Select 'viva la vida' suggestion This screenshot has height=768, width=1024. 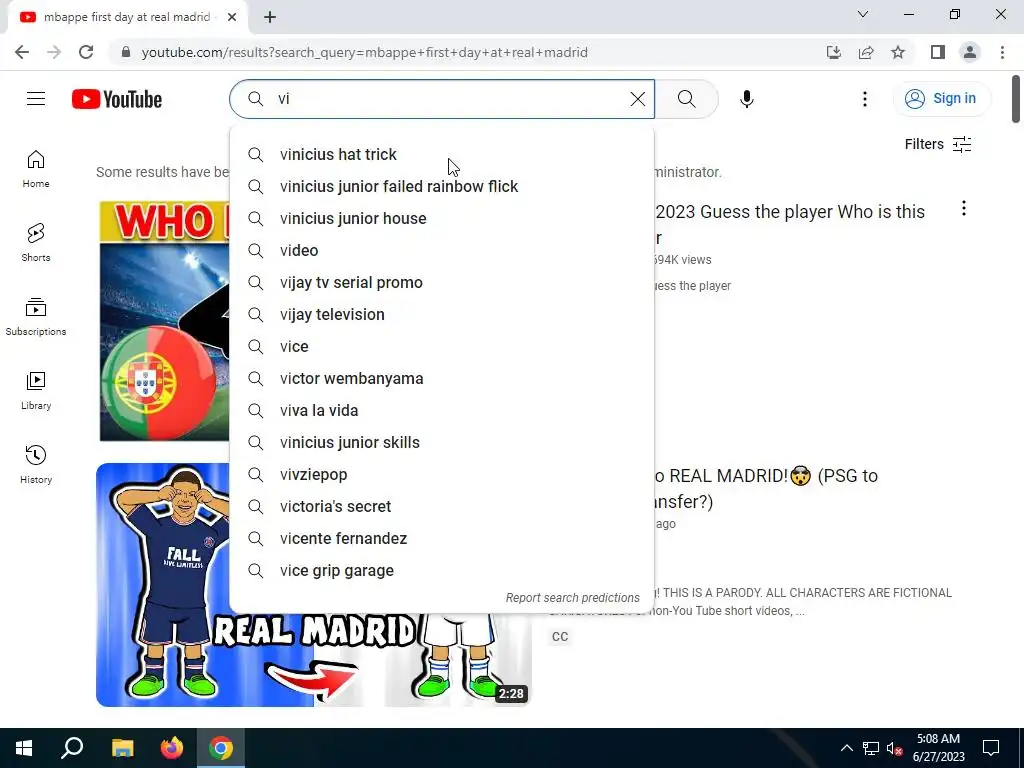click(x=442, y=410)
